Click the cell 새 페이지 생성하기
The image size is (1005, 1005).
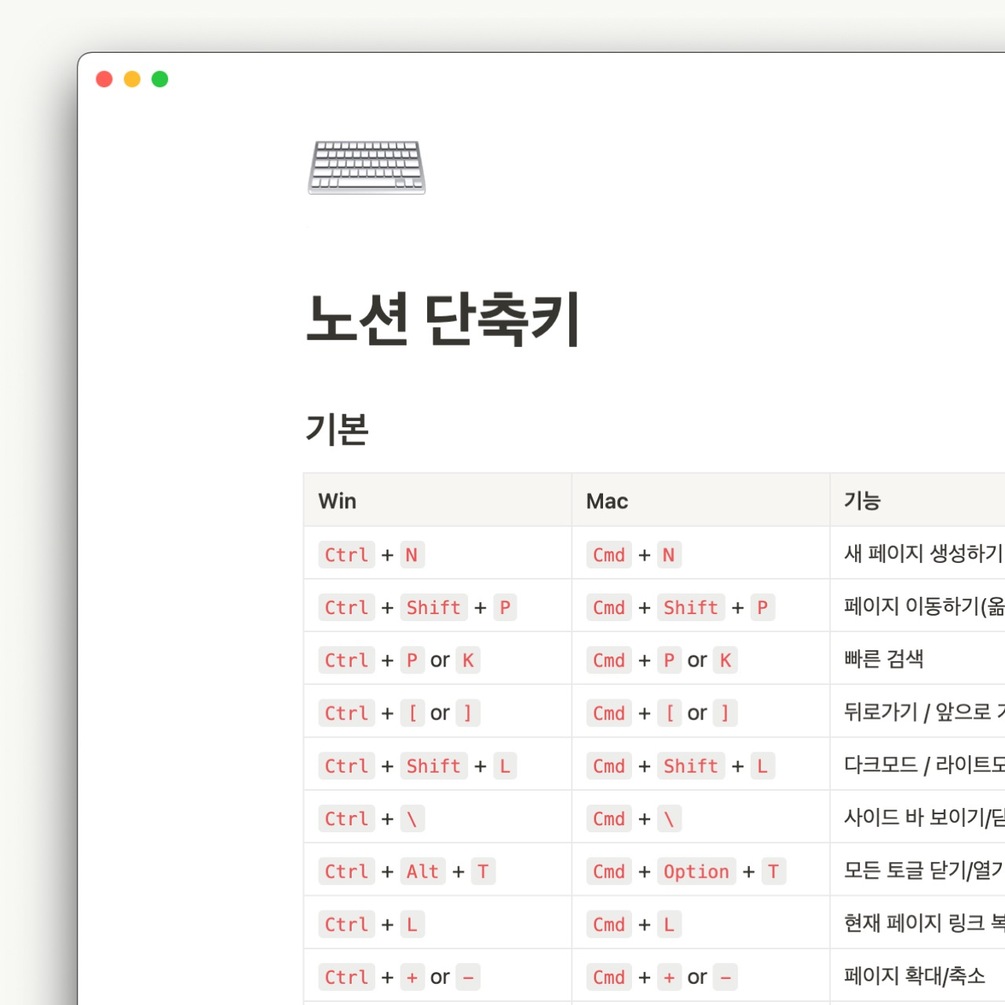click(x=918, y=554)
